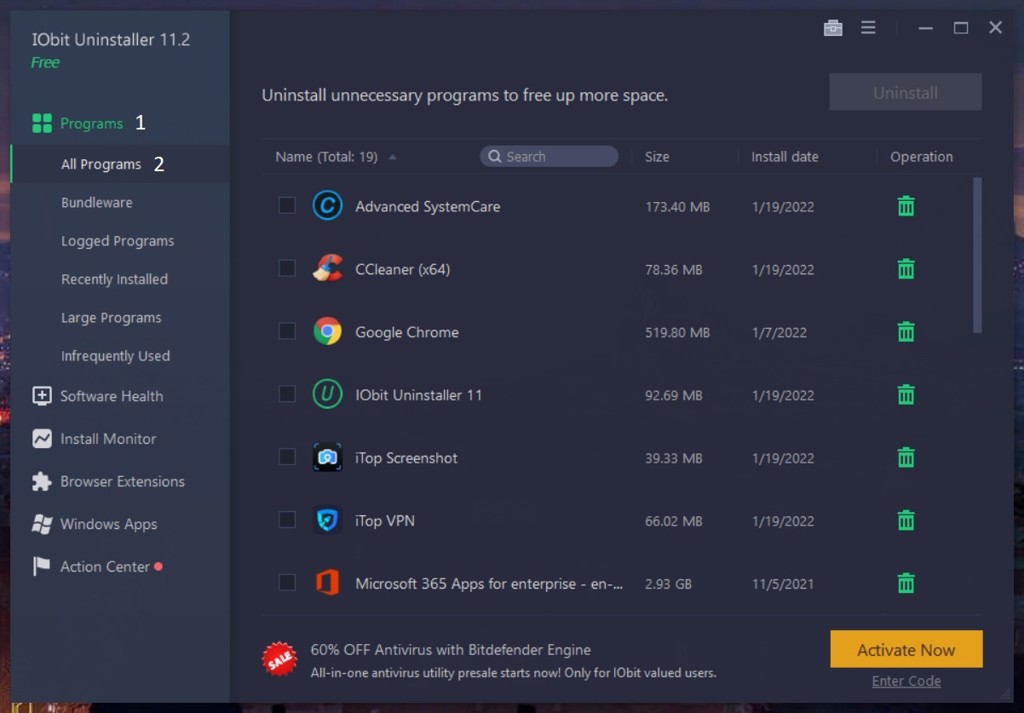Click the search magnifier icon
The height and width of the screenshot is (713, 1024).
pyautogui.click(x=494, y=157)
